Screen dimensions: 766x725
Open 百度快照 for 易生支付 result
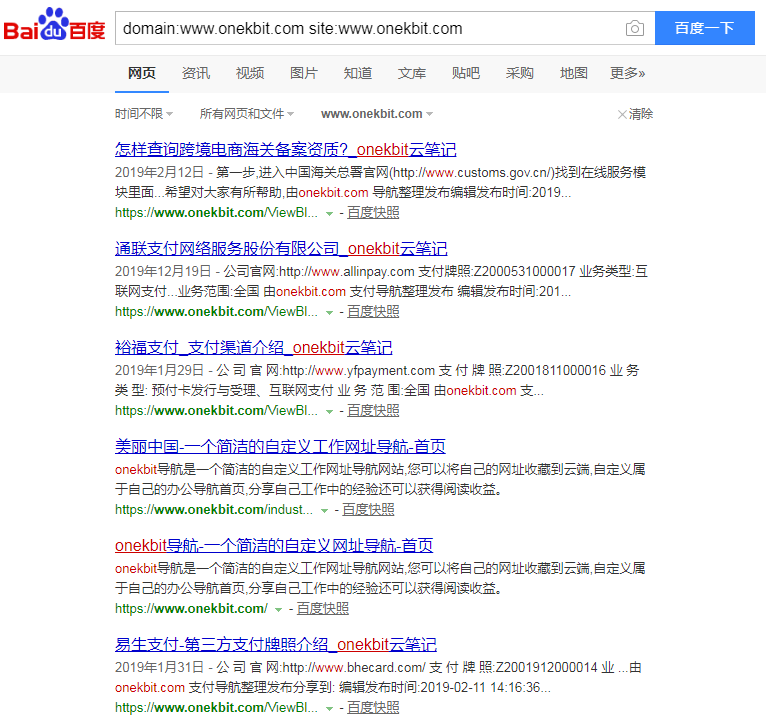coord(373,707)
